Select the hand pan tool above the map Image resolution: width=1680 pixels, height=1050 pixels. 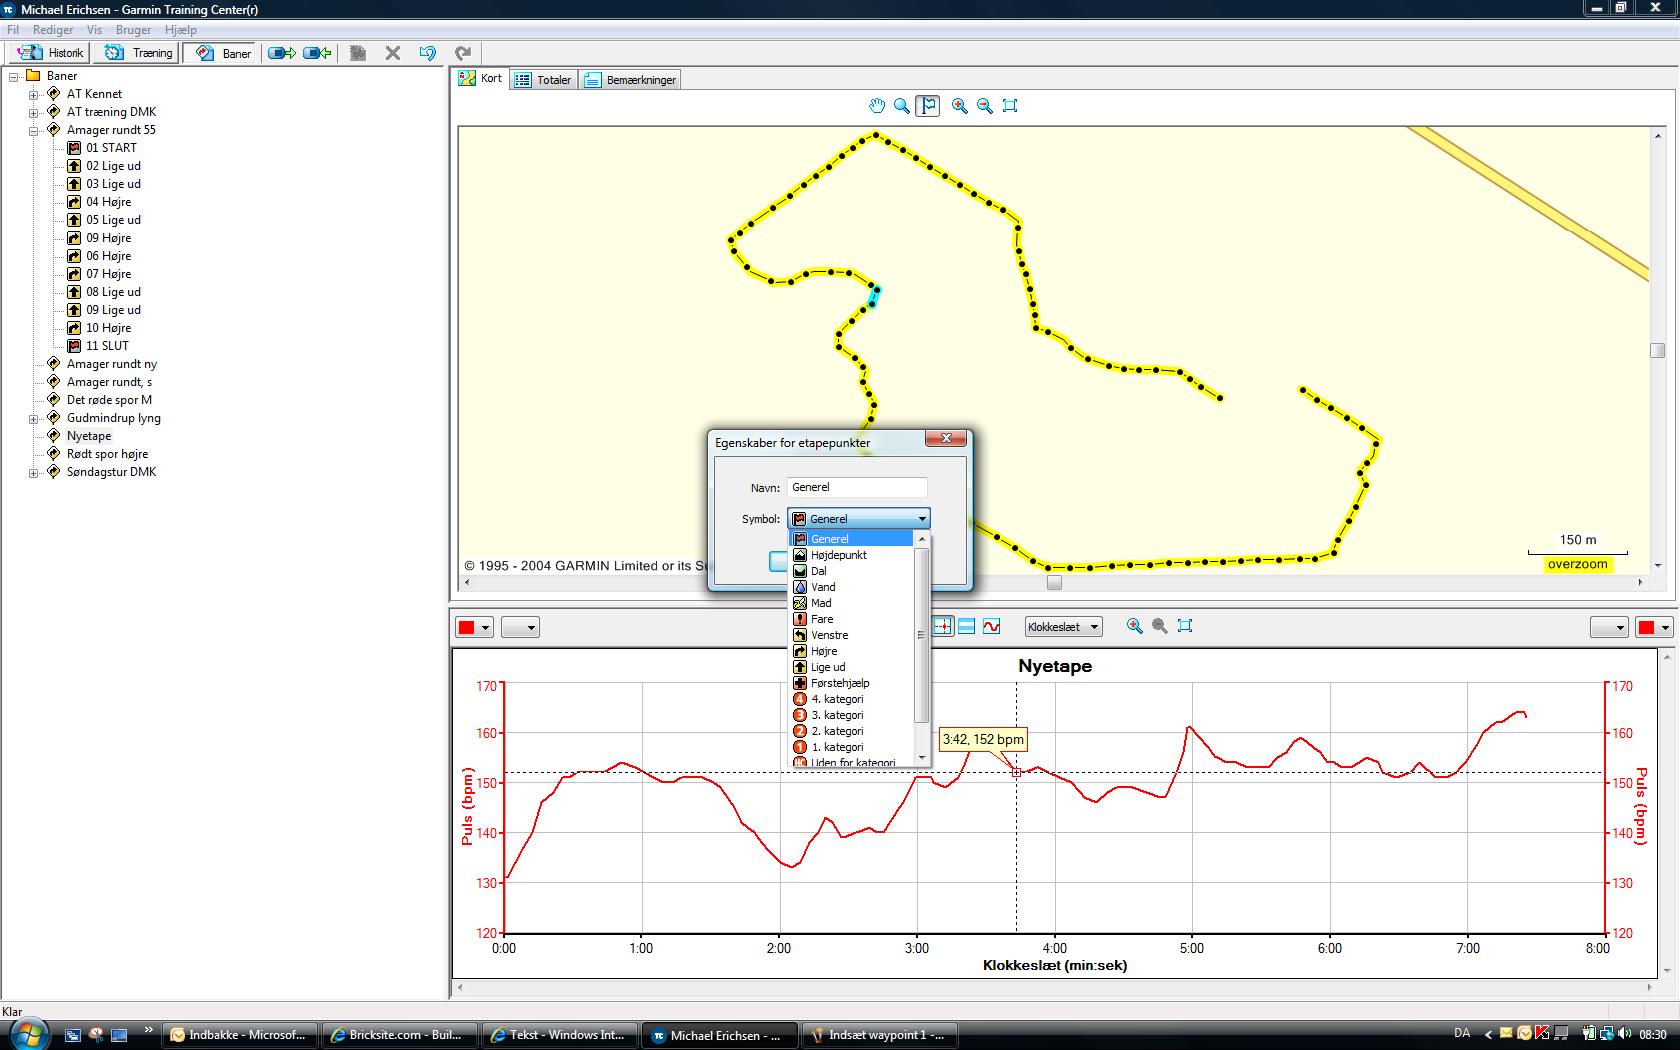point(877,106)
